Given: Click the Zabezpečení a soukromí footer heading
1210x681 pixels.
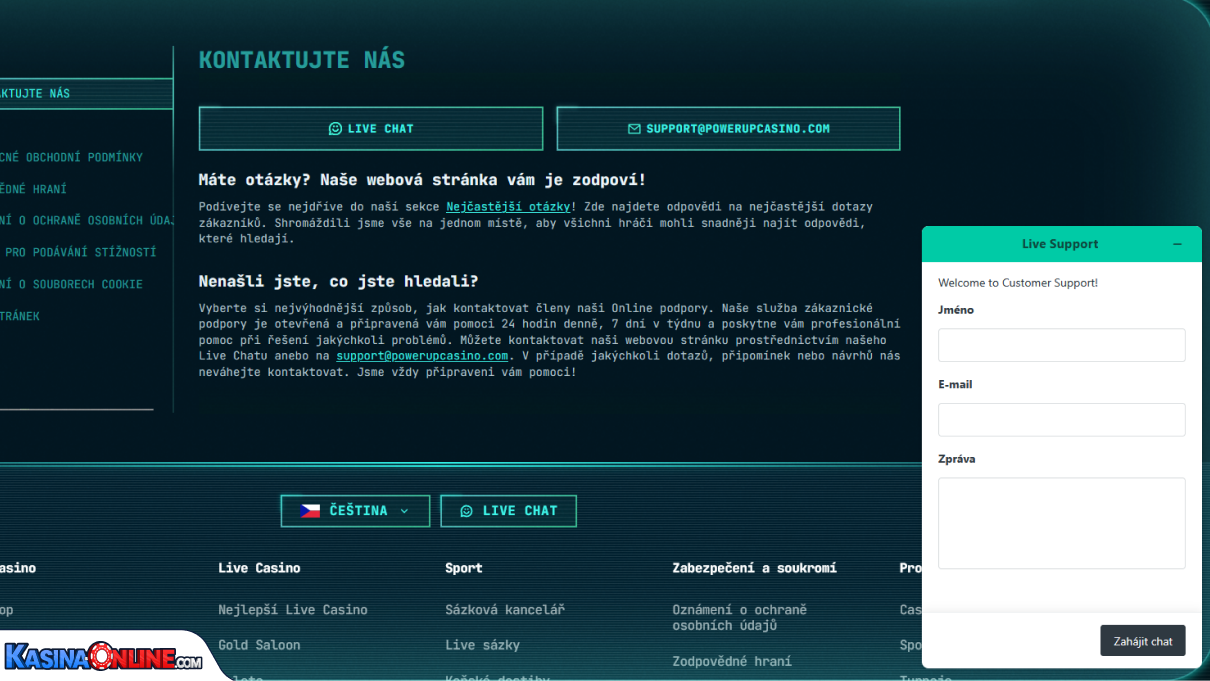Looking at the screenshot, I should coord(754,568).
